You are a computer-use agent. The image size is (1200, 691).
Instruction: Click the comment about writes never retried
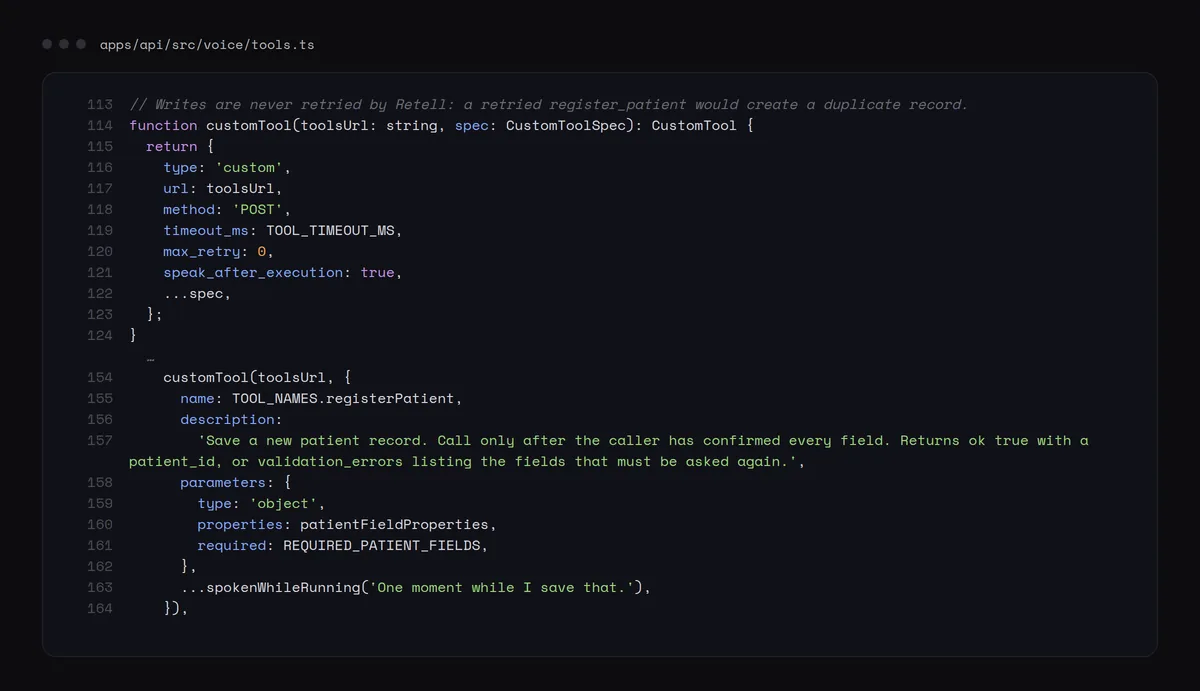point(549,104)
